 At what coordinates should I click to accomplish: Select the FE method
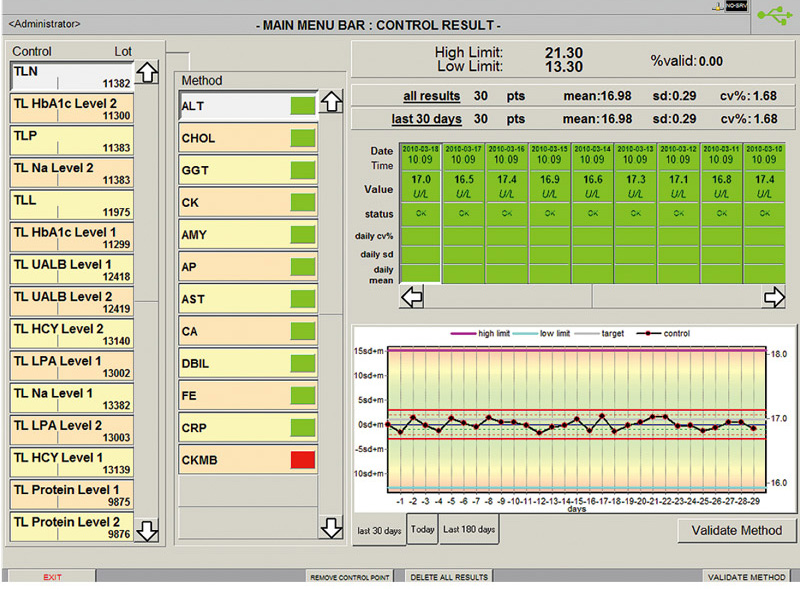click(x=248, y=395)
